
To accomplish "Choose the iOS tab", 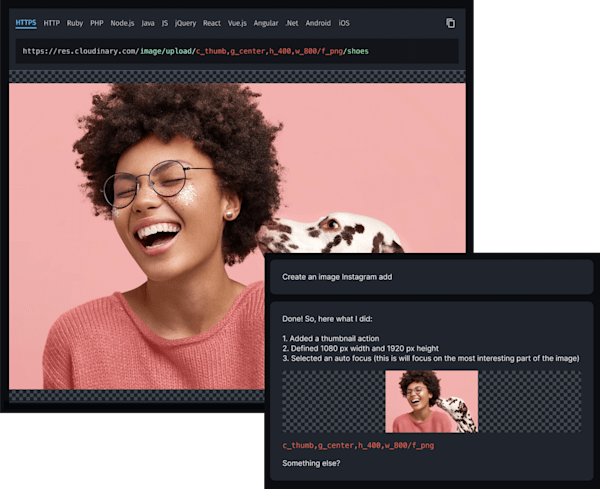I will pyautogui.click(x=345, y=22).
